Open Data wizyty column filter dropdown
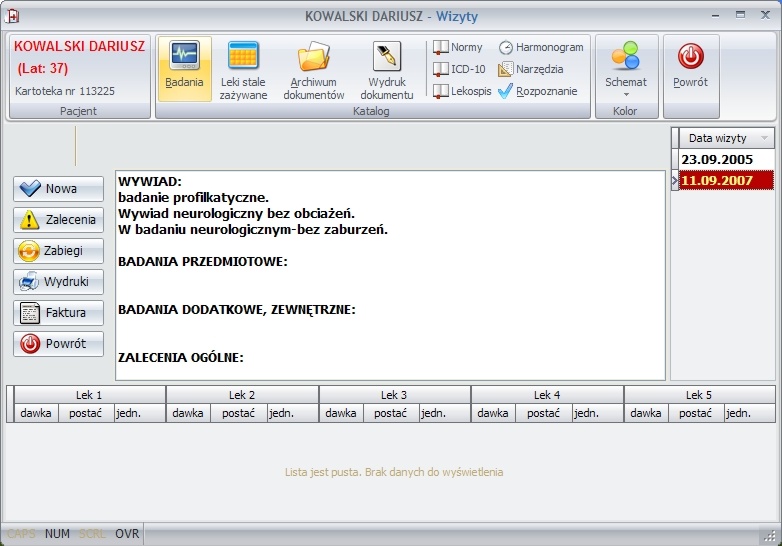782x546 pixels. pyautogui.click(x=764, y=138)
